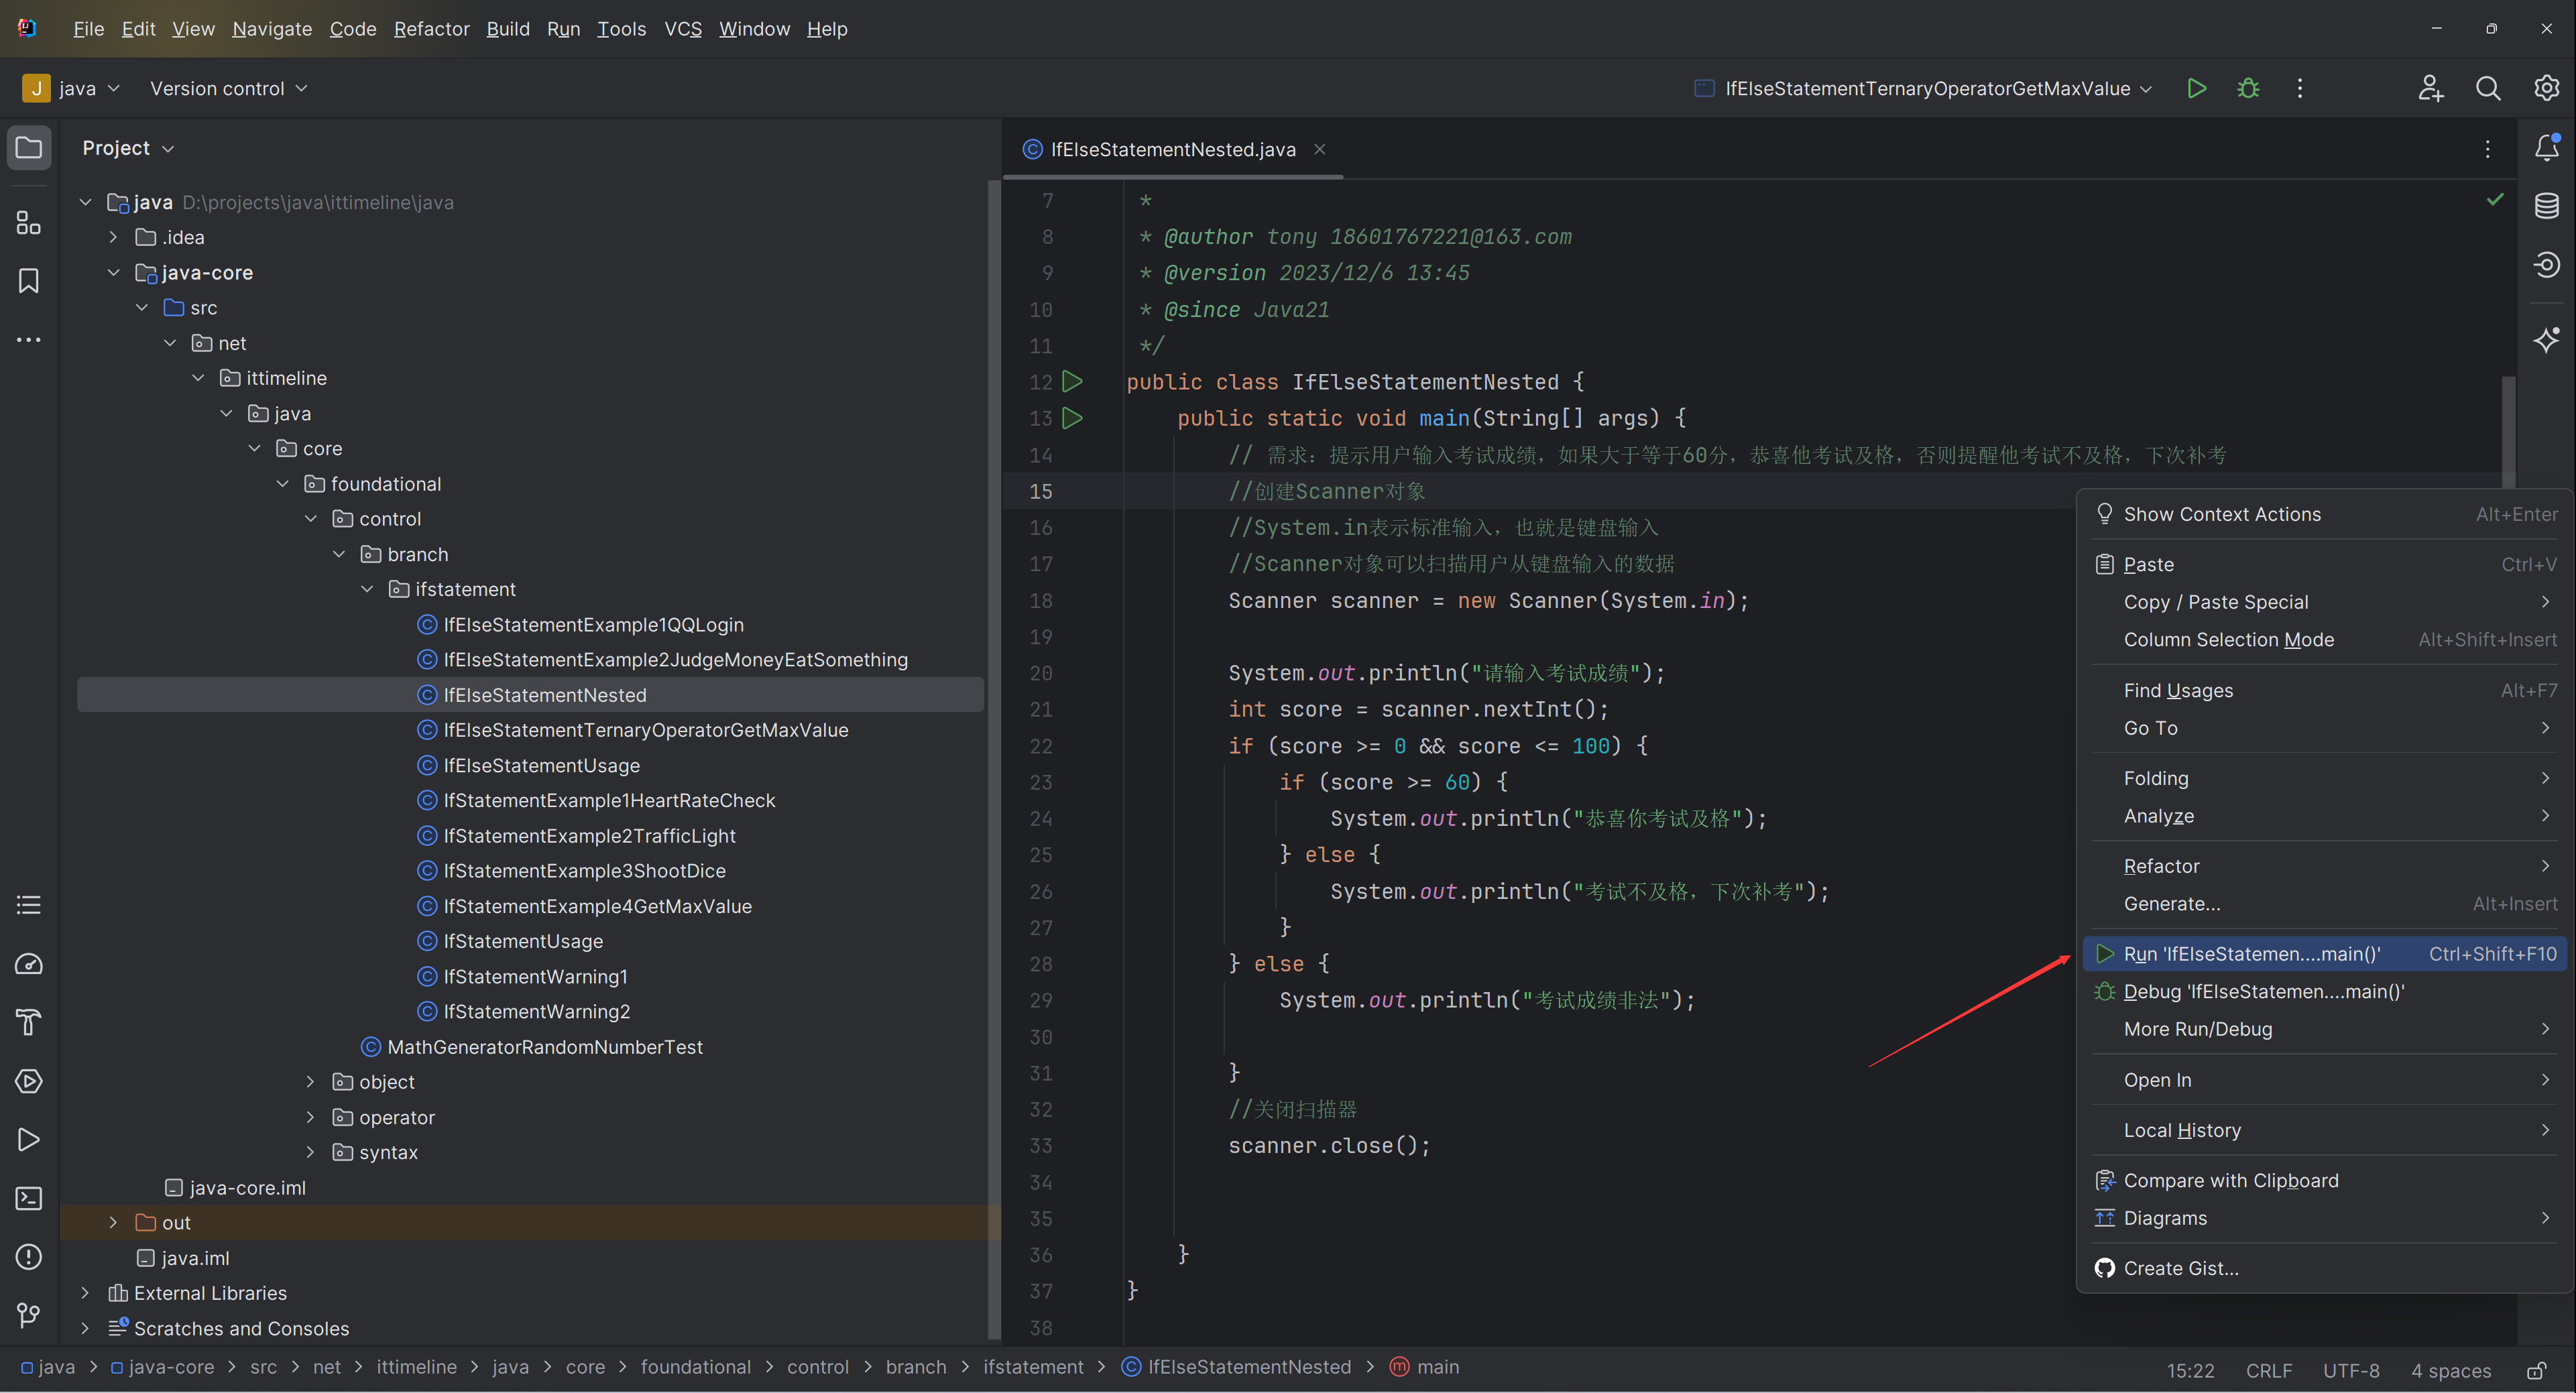Screen dimensions: 2576x1393
Task: Expand External Libraries node
Action: tap(85, 1293)
